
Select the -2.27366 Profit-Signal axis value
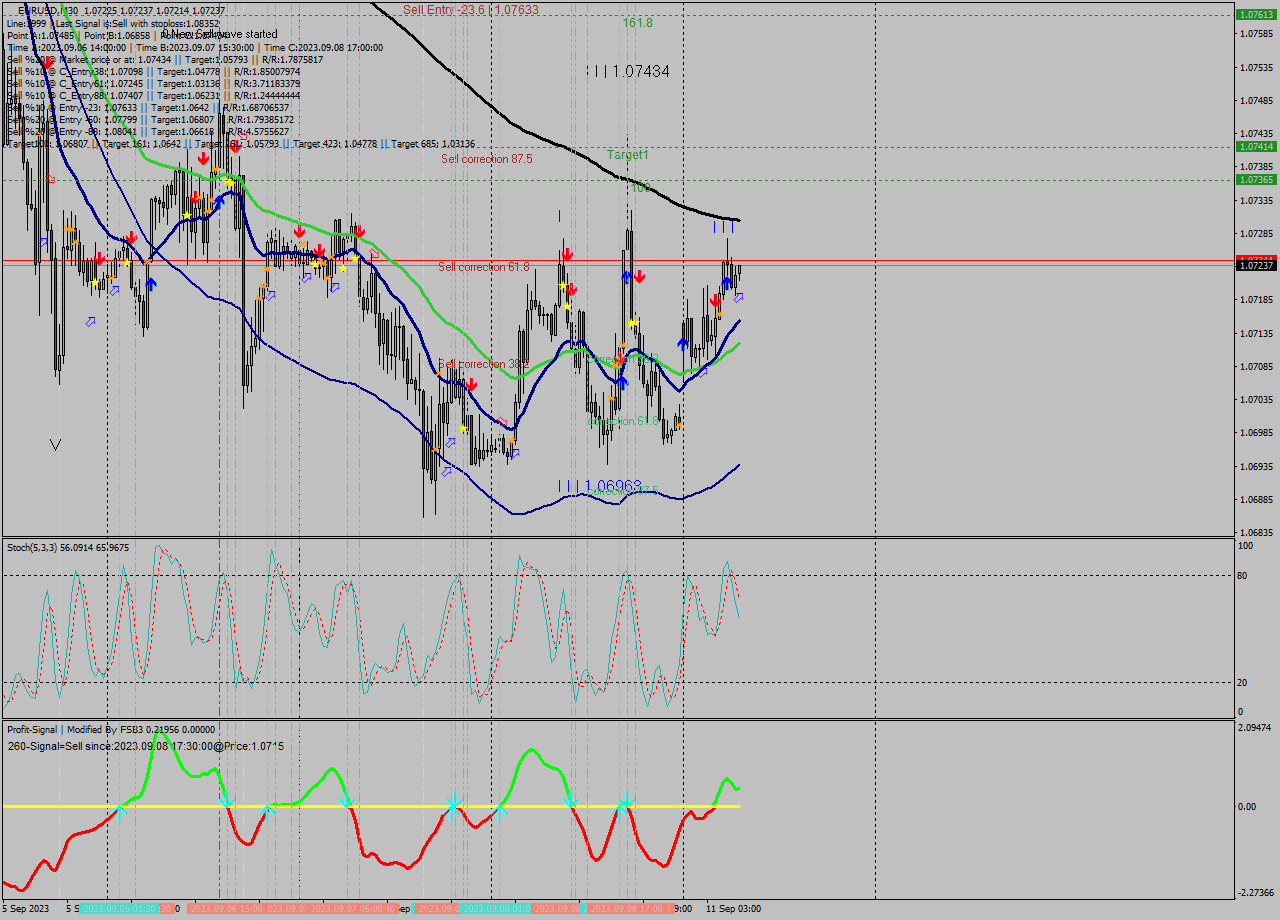coord(1255,892)
